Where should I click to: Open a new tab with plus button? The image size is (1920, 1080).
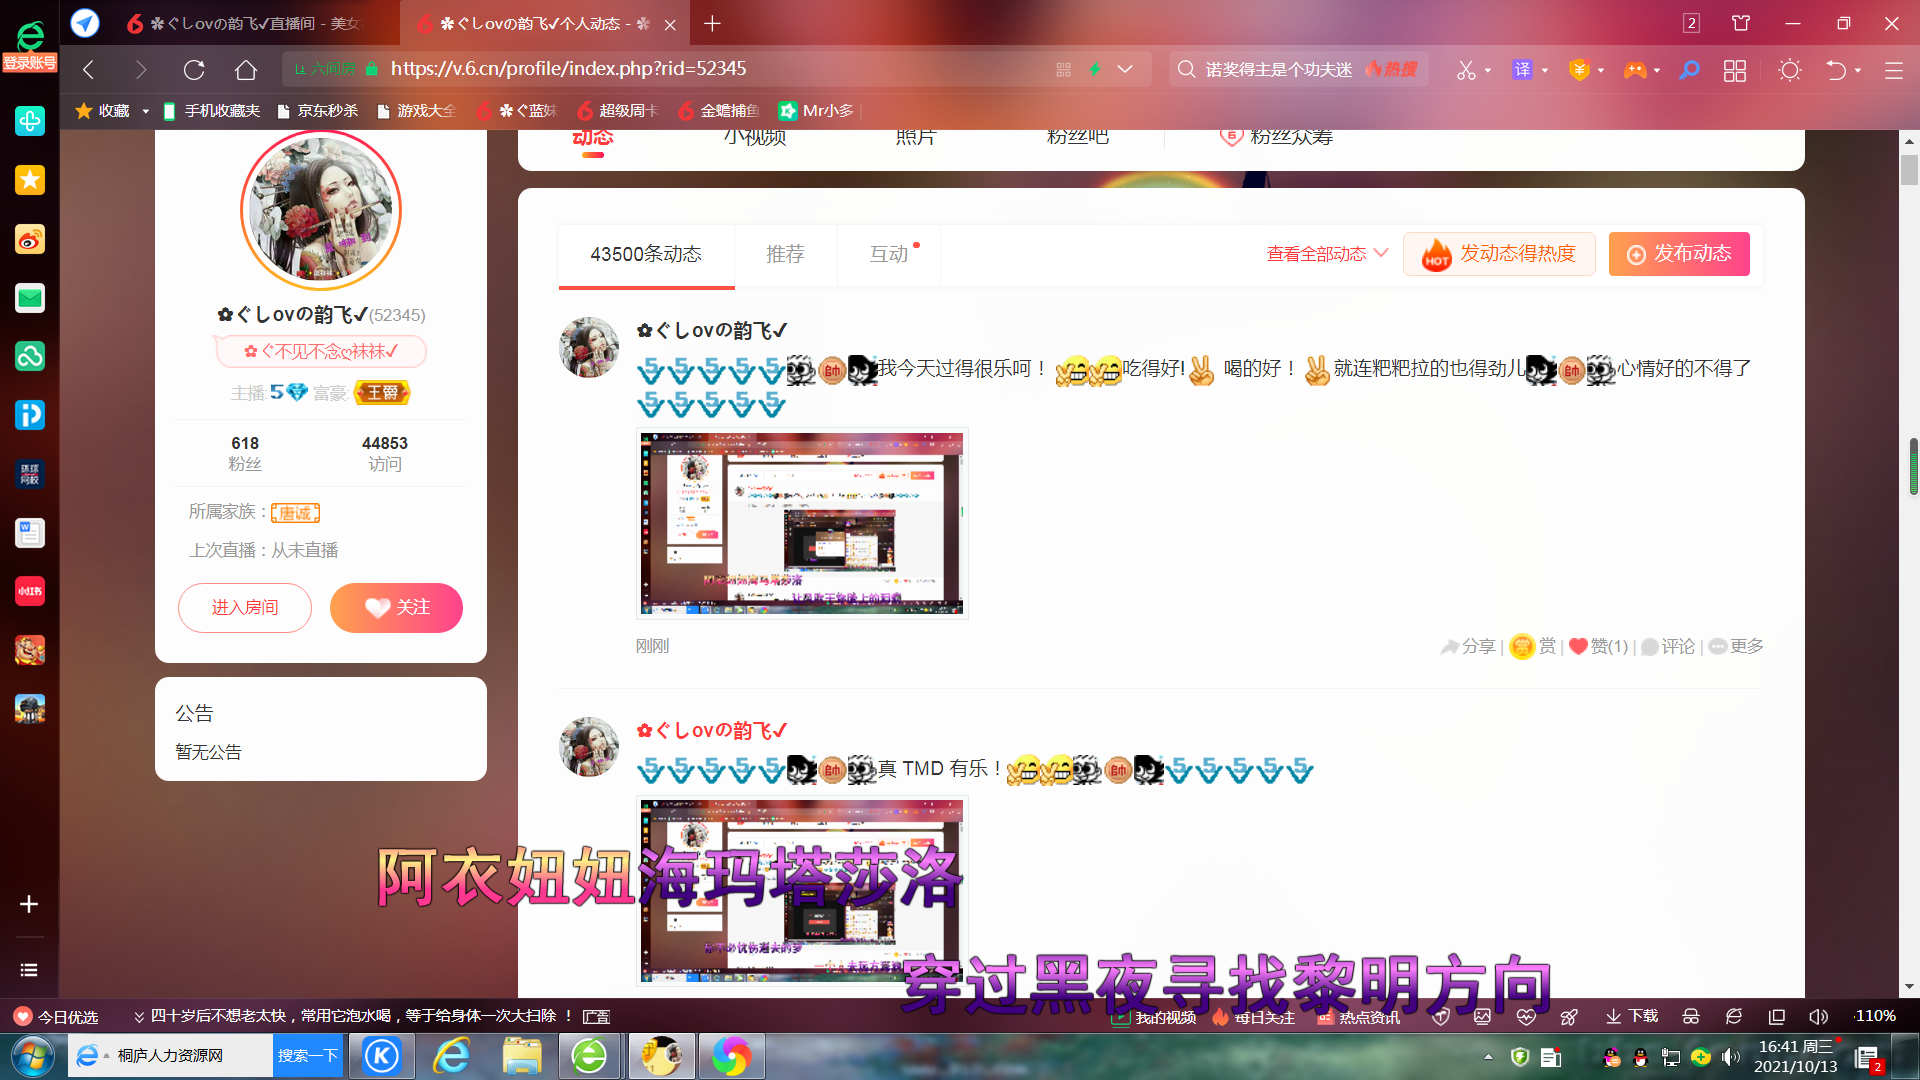coord(712,23)
